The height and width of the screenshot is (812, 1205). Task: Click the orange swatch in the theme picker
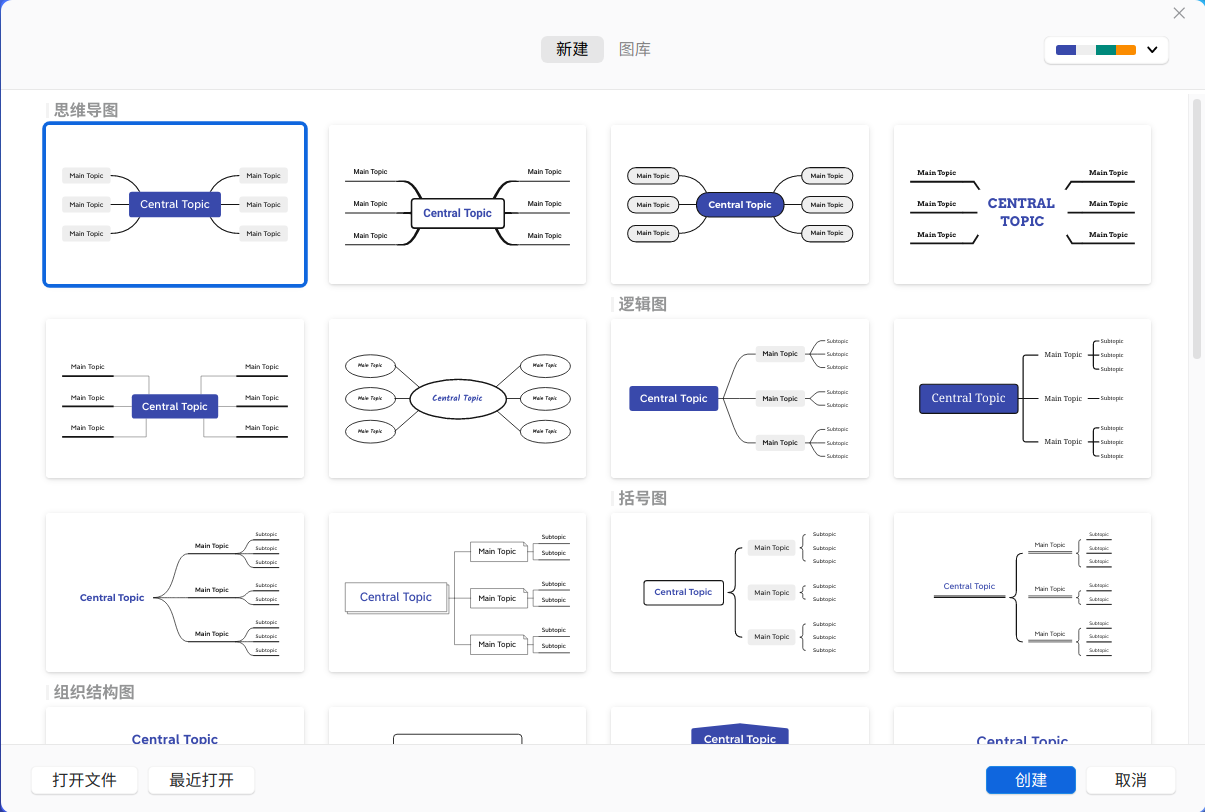[1126, 50]
